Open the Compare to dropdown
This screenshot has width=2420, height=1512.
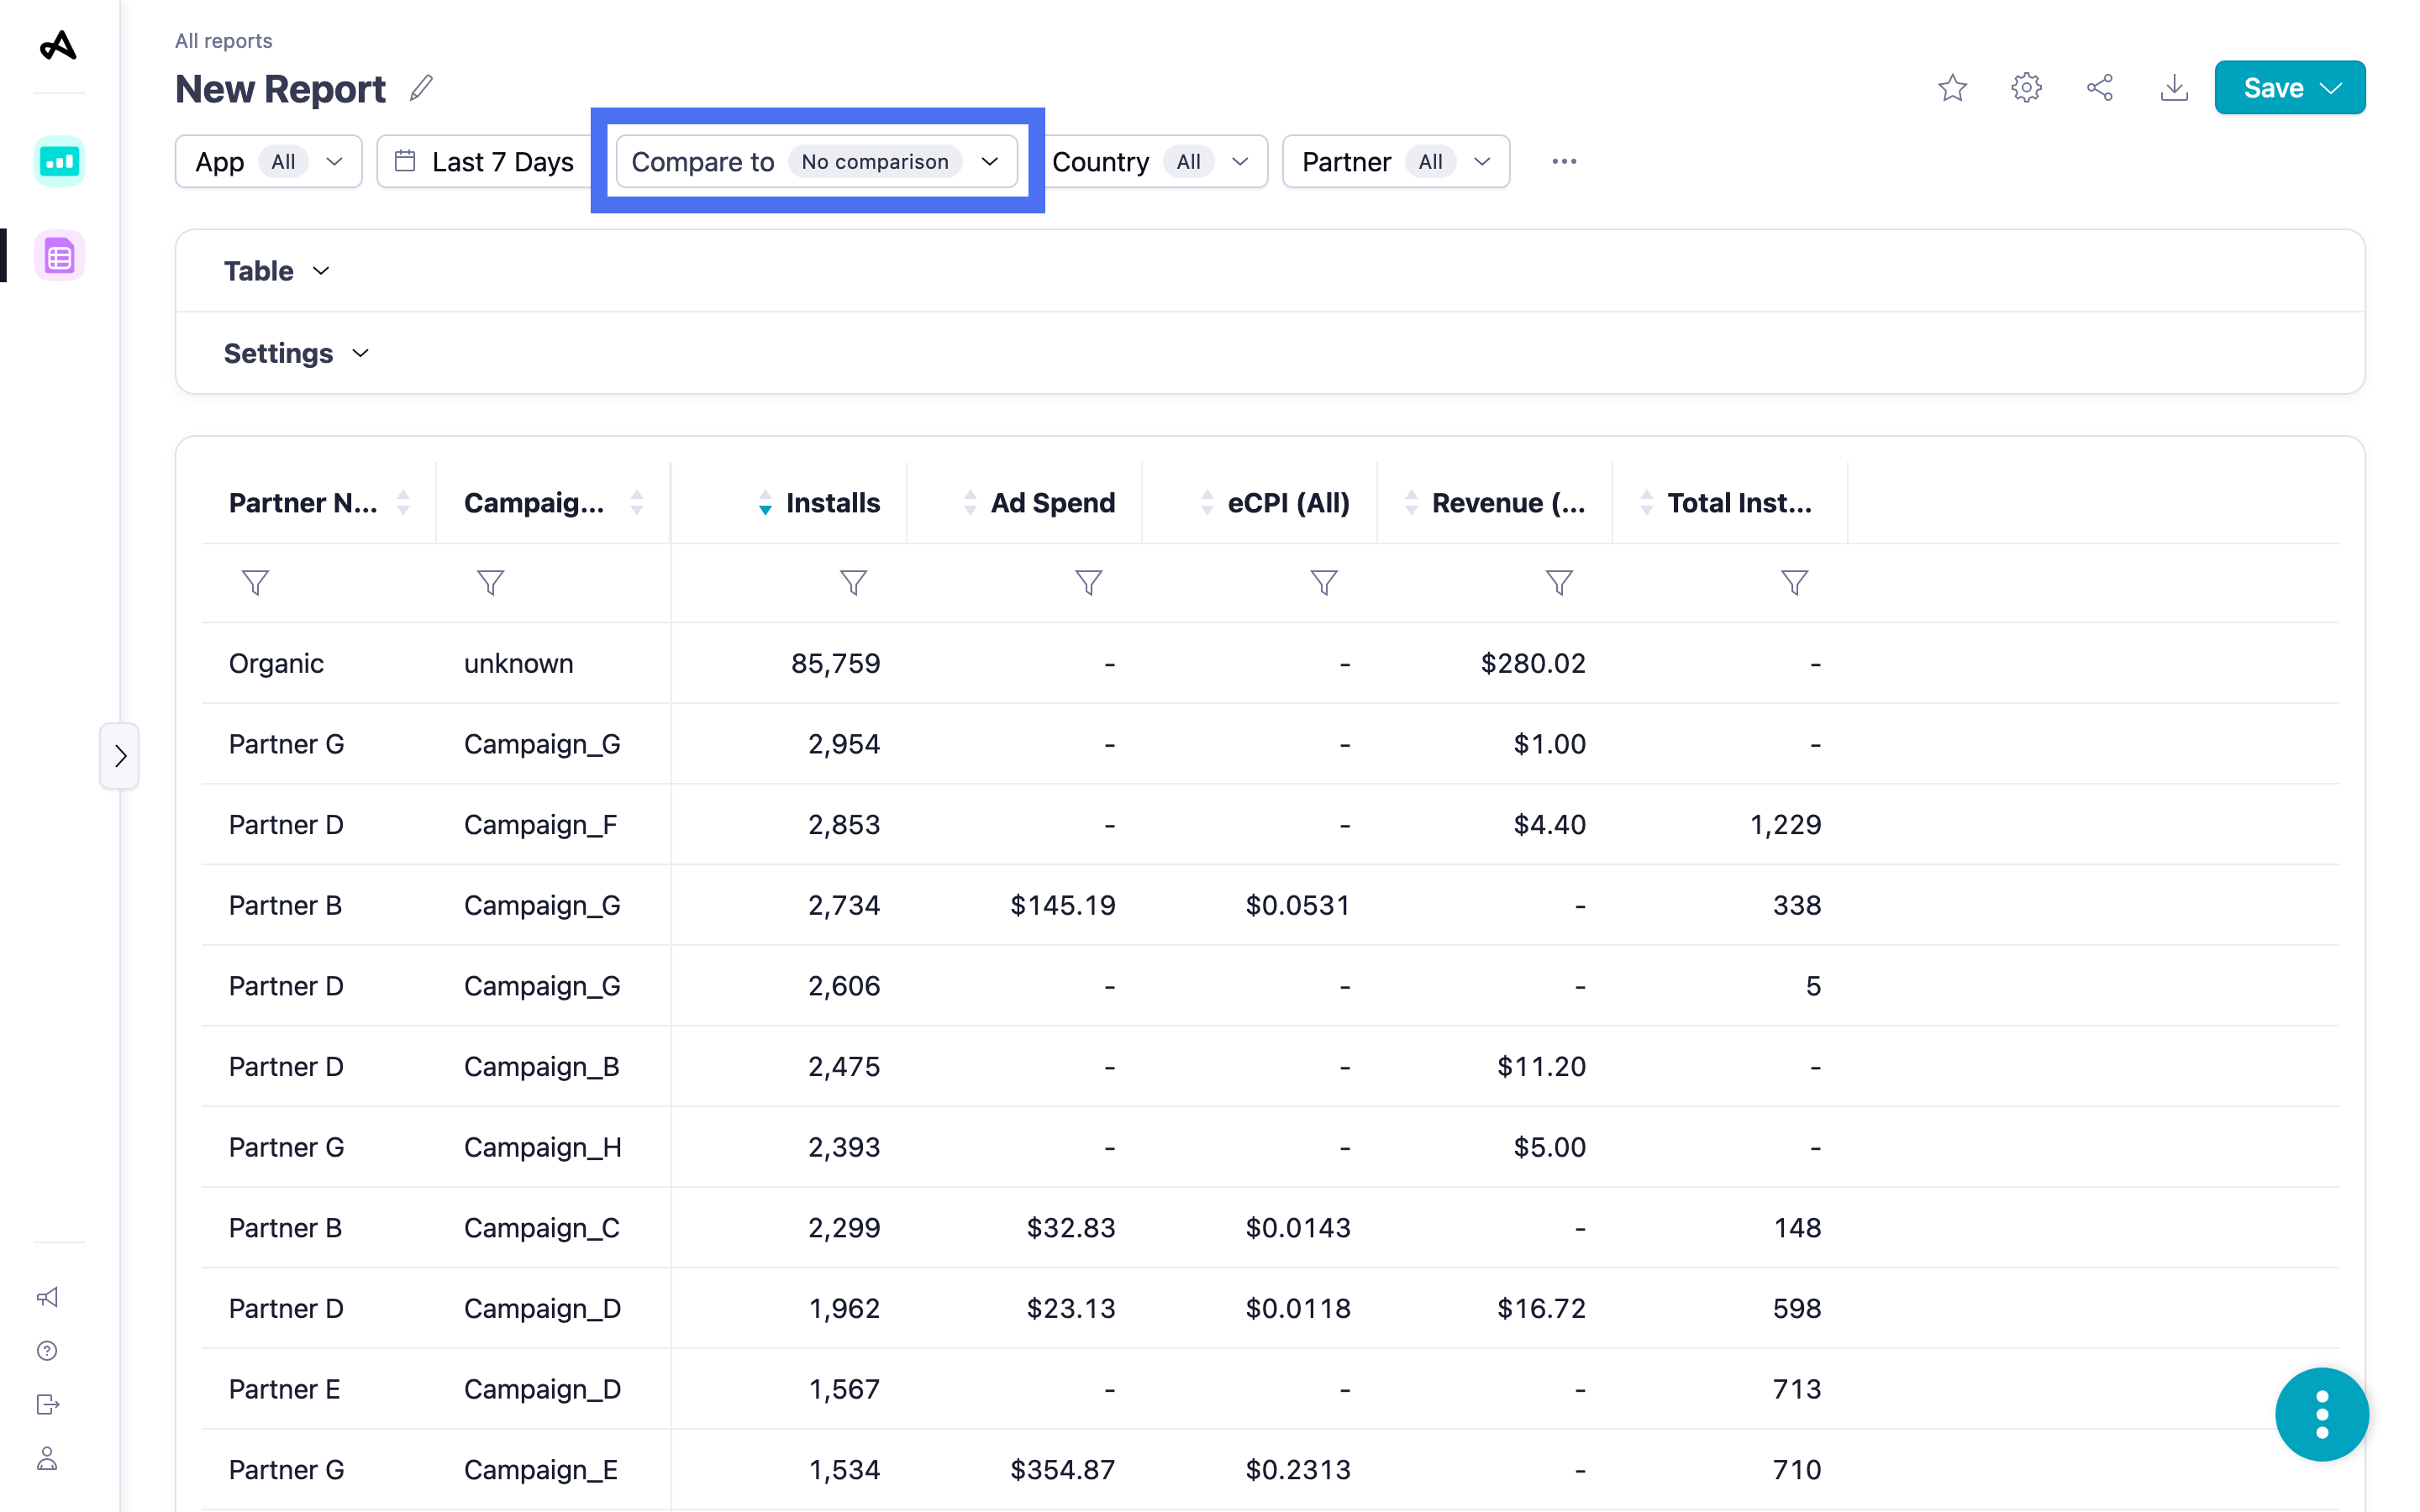pos(816,161)
